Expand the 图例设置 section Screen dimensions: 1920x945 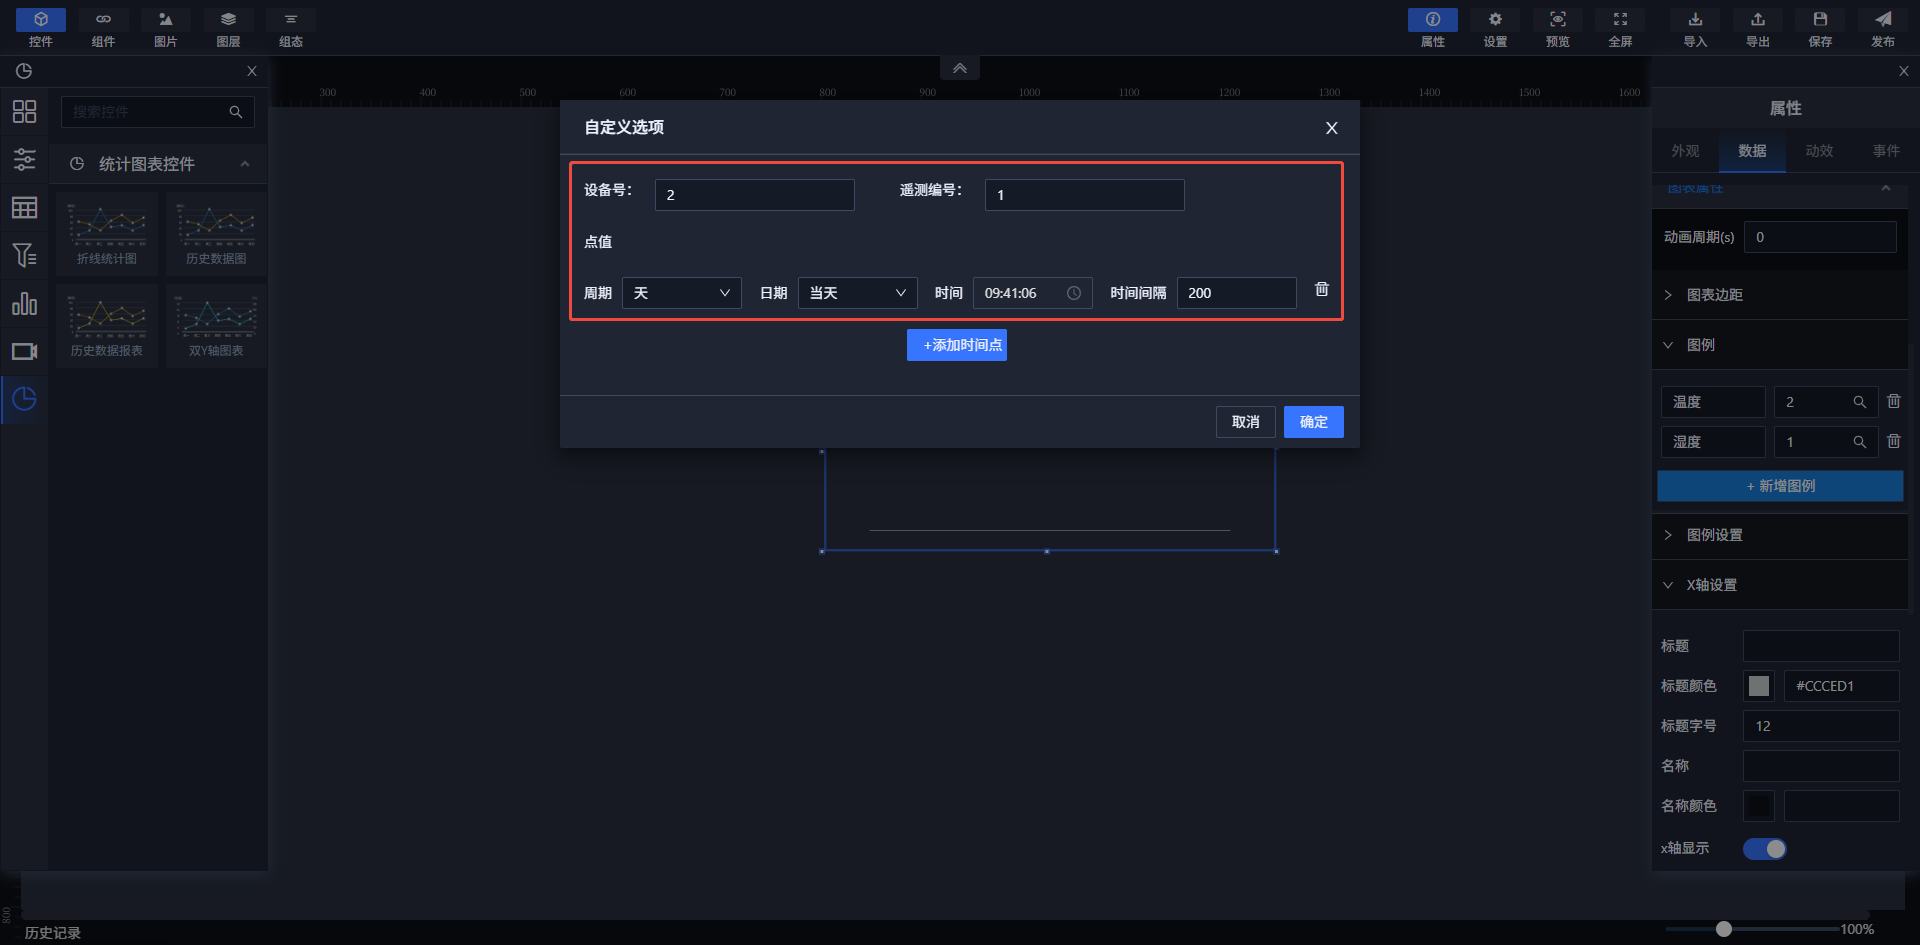tap(1780, 535)
